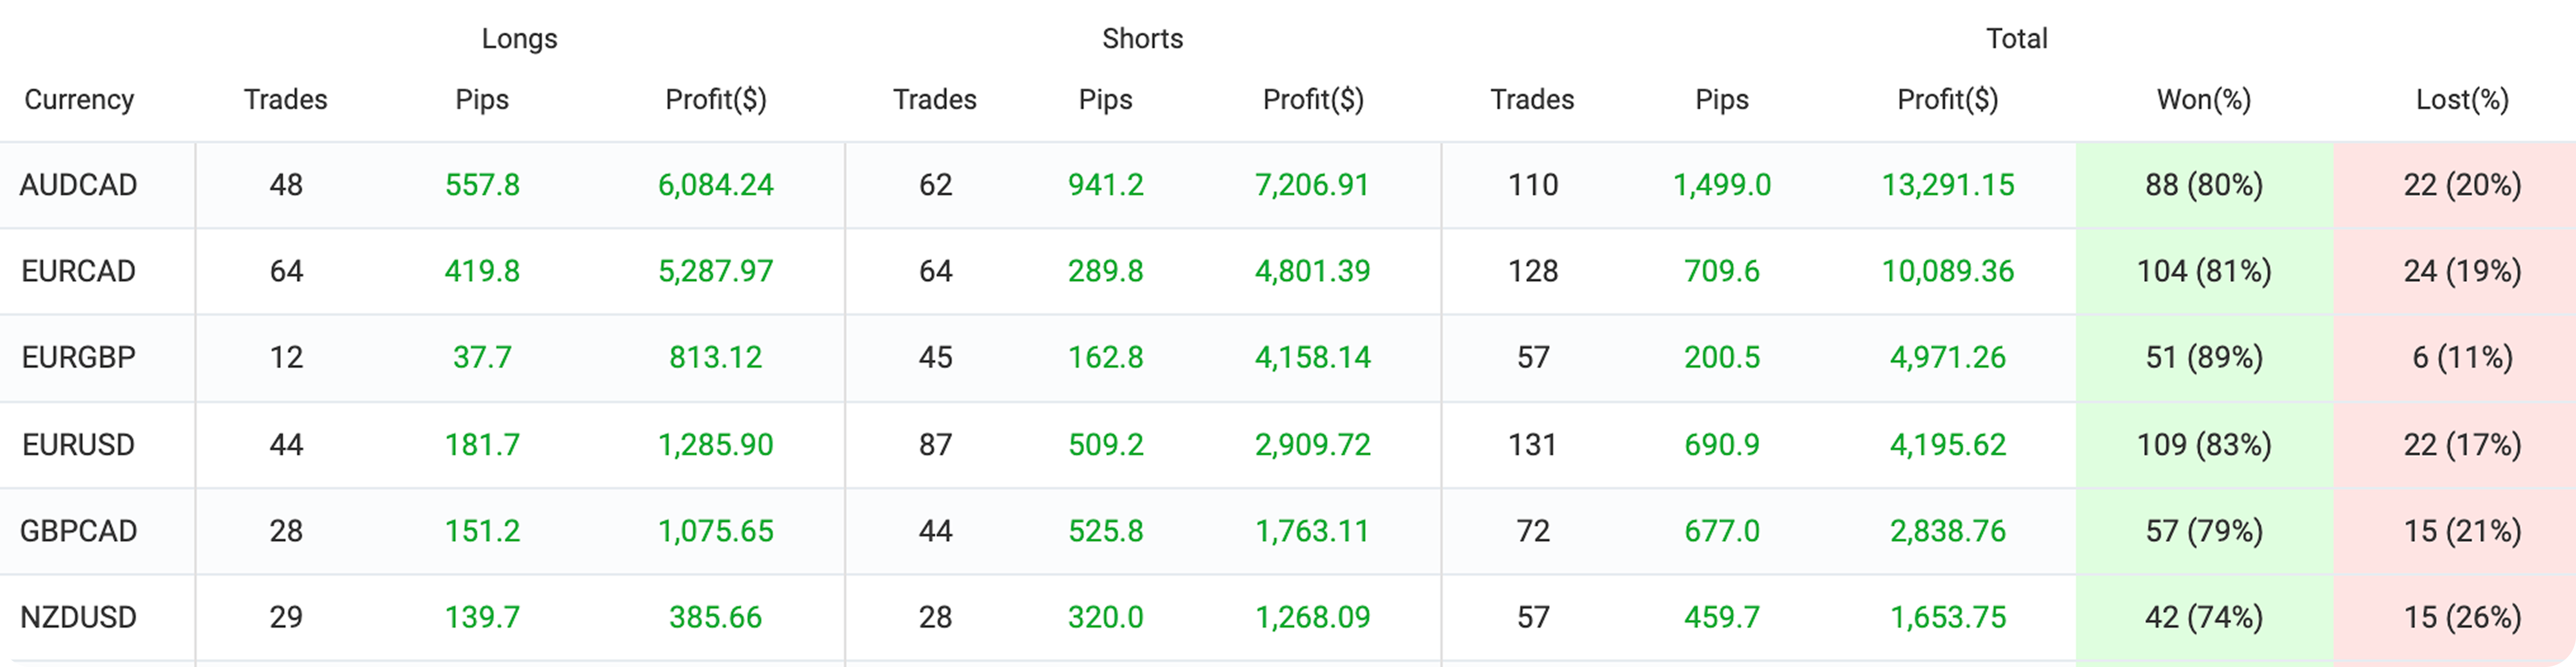Sort by the Won(%) column header
Viewport: 2576px width, 667px height.
(x=2204, y=99)
